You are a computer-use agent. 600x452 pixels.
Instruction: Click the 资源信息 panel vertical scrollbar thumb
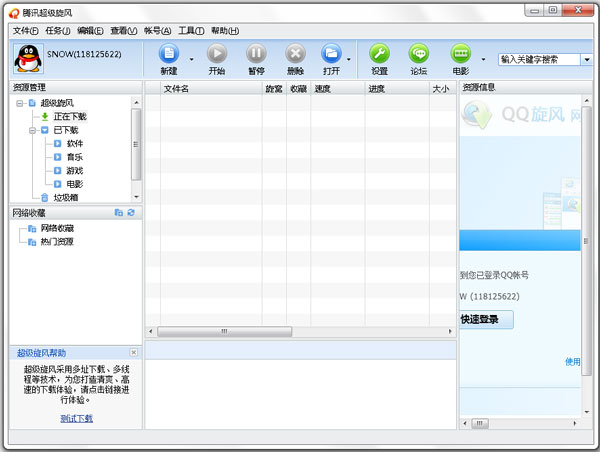tap(587, 241)
